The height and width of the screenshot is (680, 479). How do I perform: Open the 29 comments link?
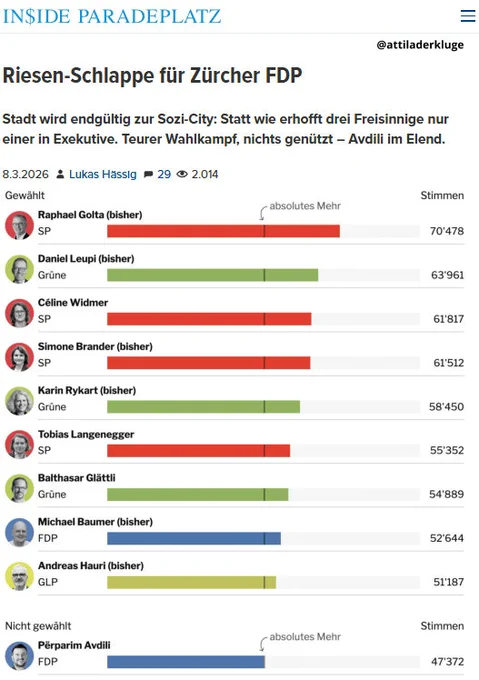(x=164, y=174)
